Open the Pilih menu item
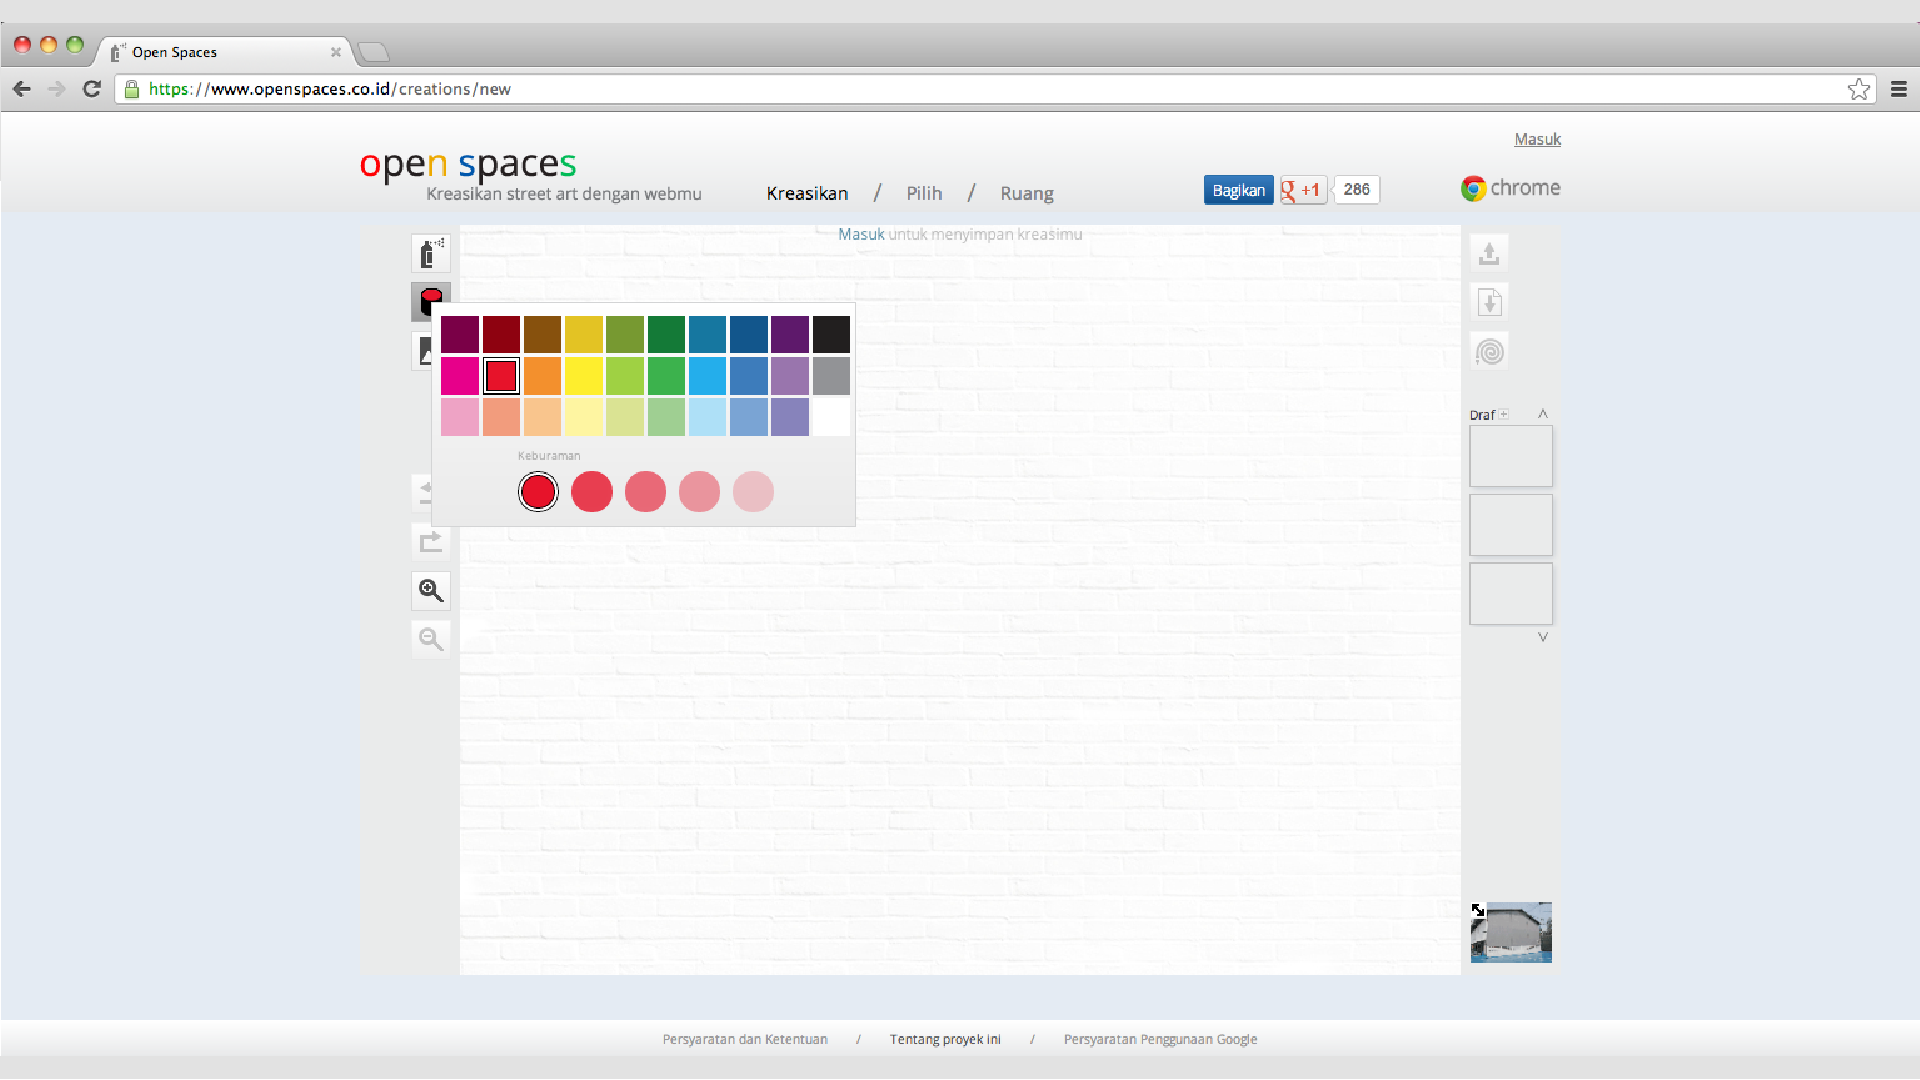This screenshot has height=1080, width=1920. [x=924, y=194]
